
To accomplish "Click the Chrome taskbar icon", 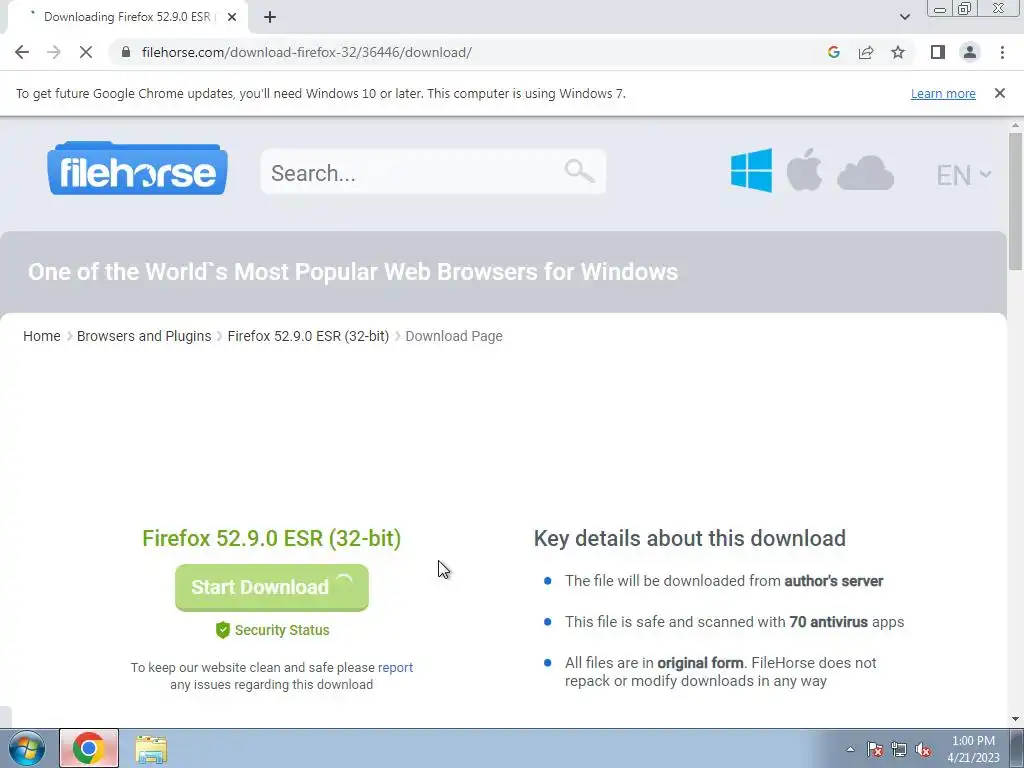I will coord(89,748).
